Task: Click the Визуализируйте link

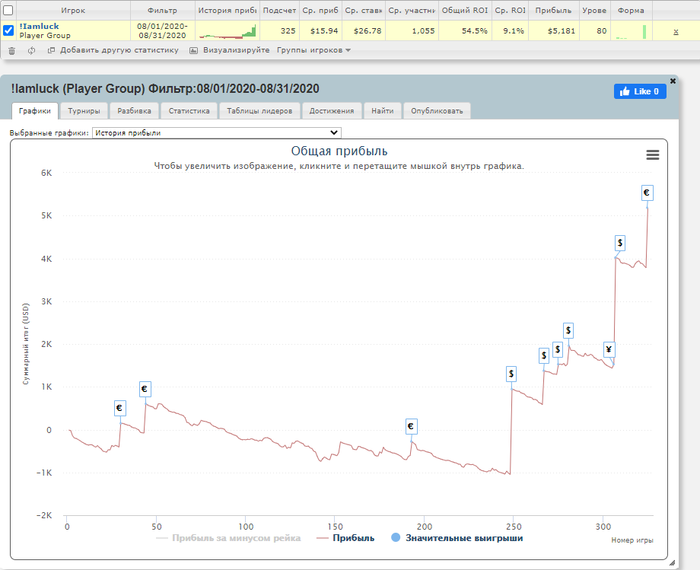Action: [x=236, y=50]
